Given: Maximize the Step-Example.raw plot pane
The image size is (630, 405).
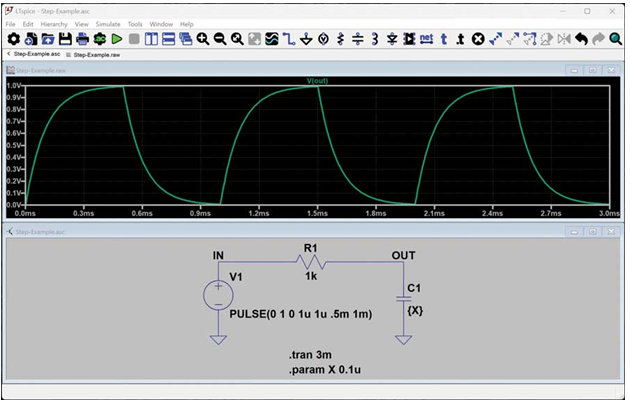Looking at the screenshot, I should pos(592,71).
